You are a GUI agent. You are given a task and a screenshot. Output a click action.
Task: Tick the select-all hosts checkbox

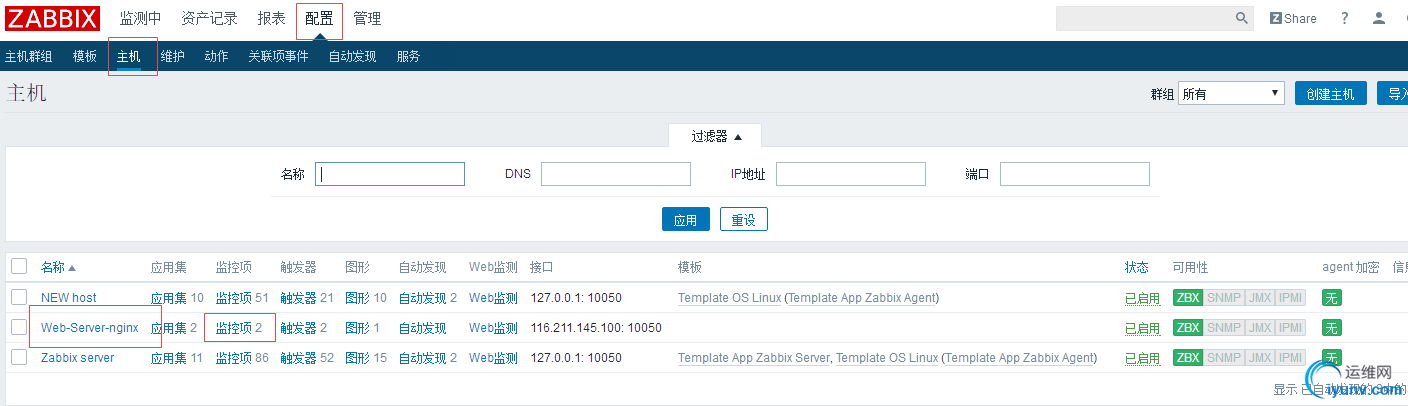[x=19, y=266]
